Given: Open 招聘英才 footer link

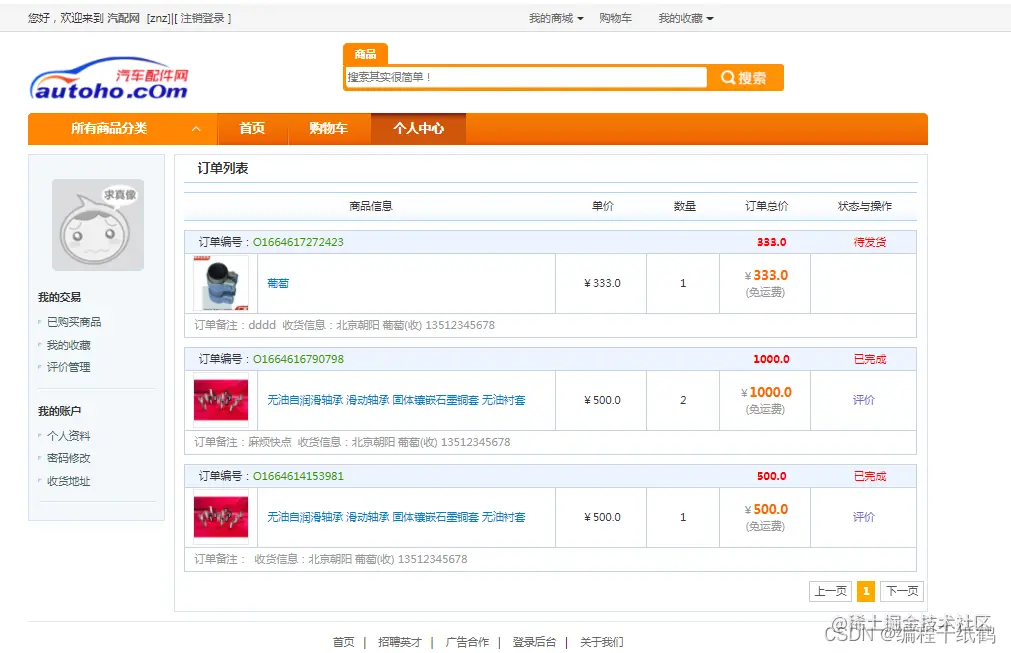Looking at the screenshot, I should [399, 642].
